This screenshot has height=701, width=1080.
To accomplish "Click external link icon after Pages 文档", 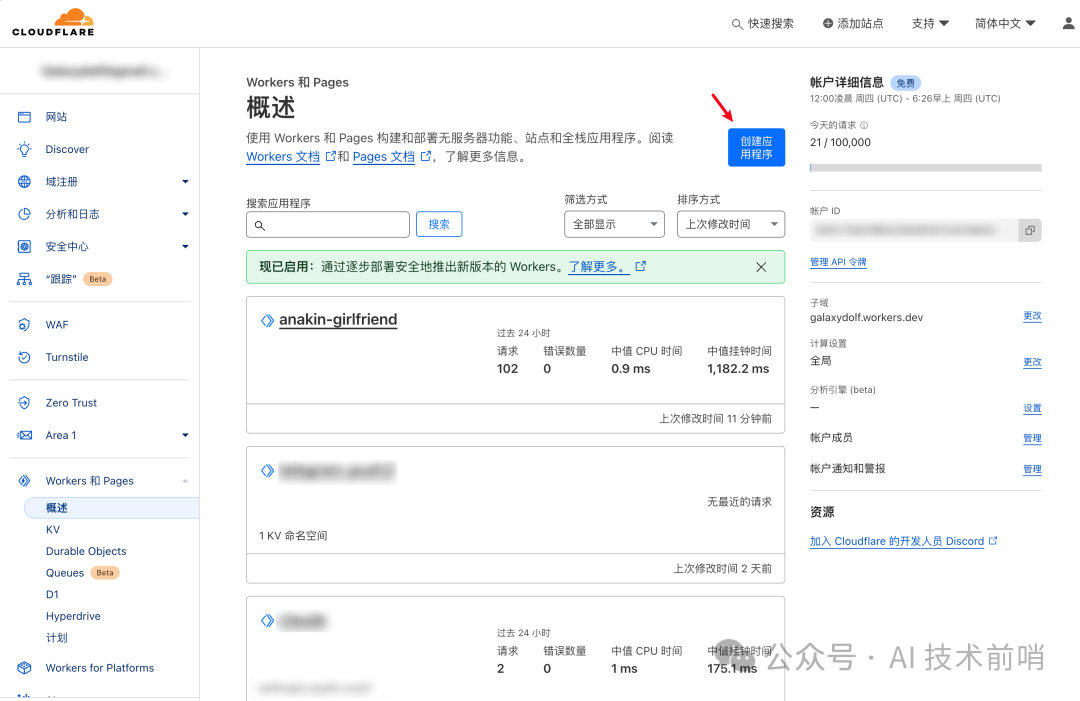I will coord(426,156).
